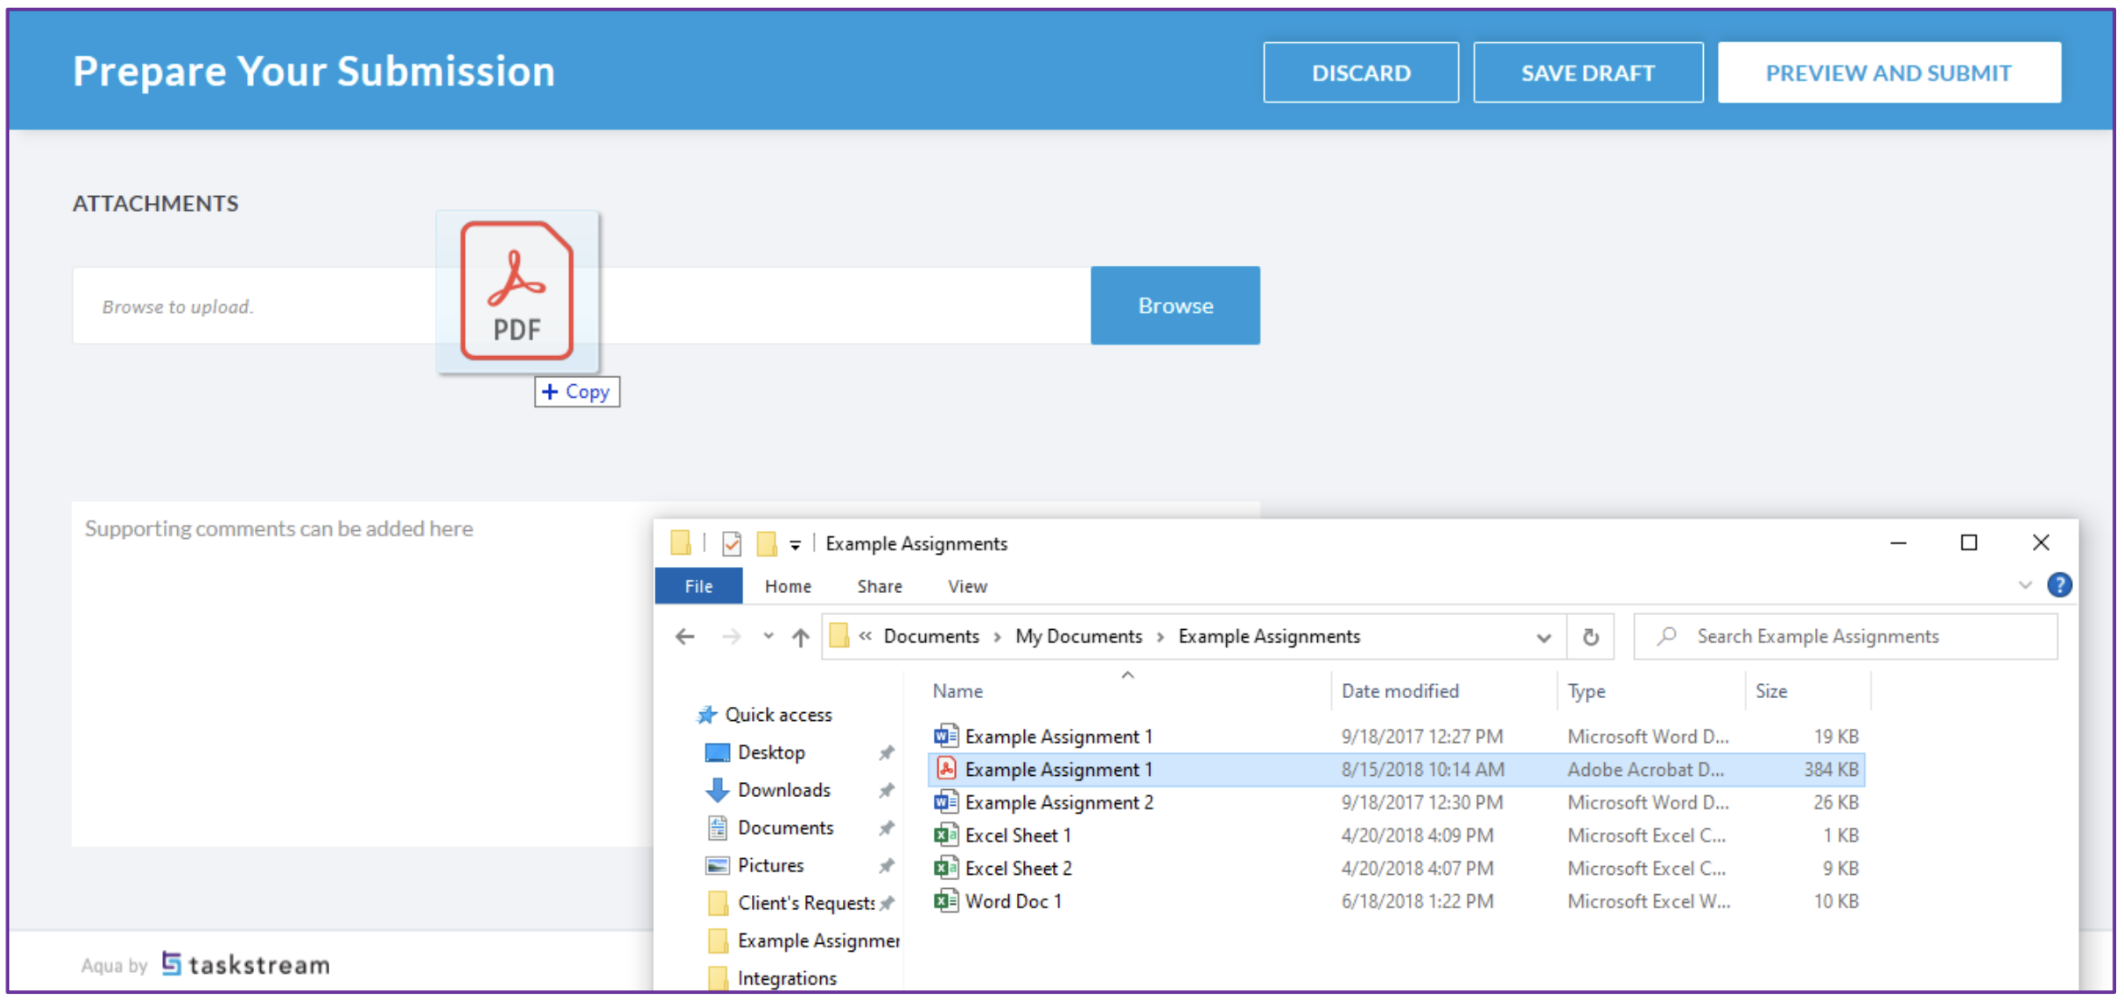This screenshot has height=1006, width=2124.
Task: Click Excel icon of Excel Sheet 2
Action: [945, 869]
